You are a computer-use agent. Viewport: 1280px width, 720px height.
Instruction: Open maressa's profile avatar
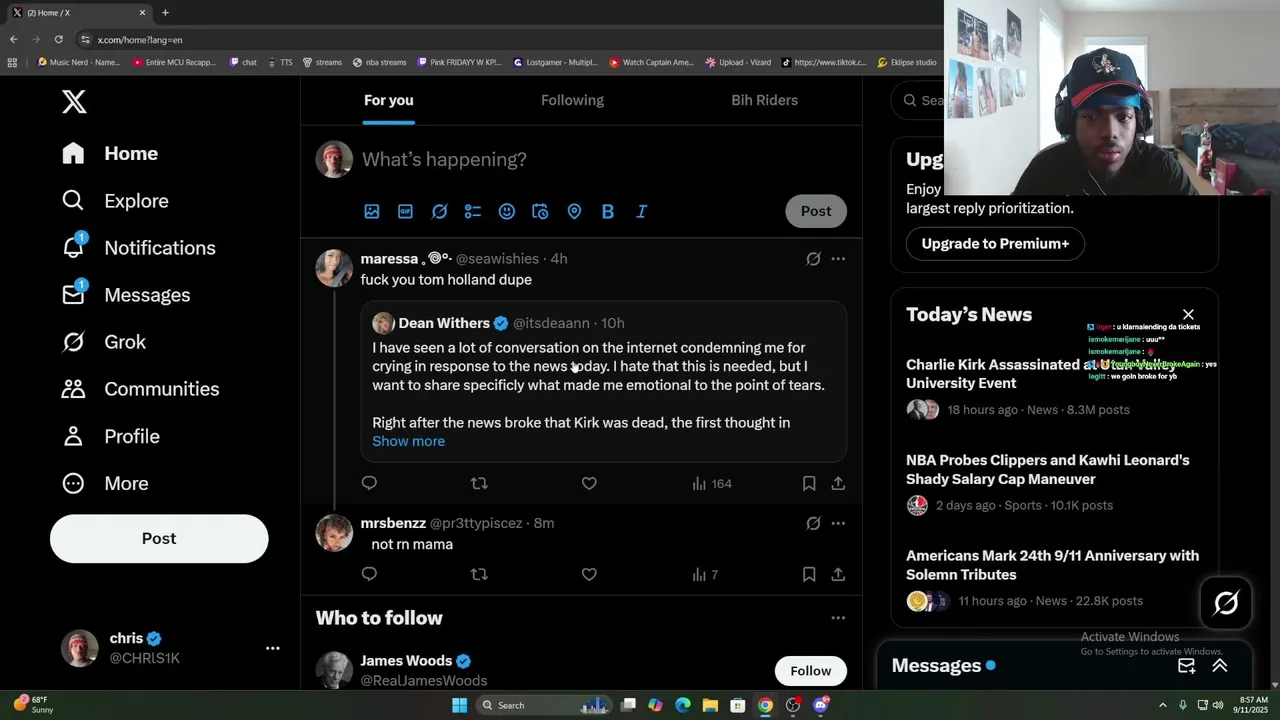click(x=334, y=268)
